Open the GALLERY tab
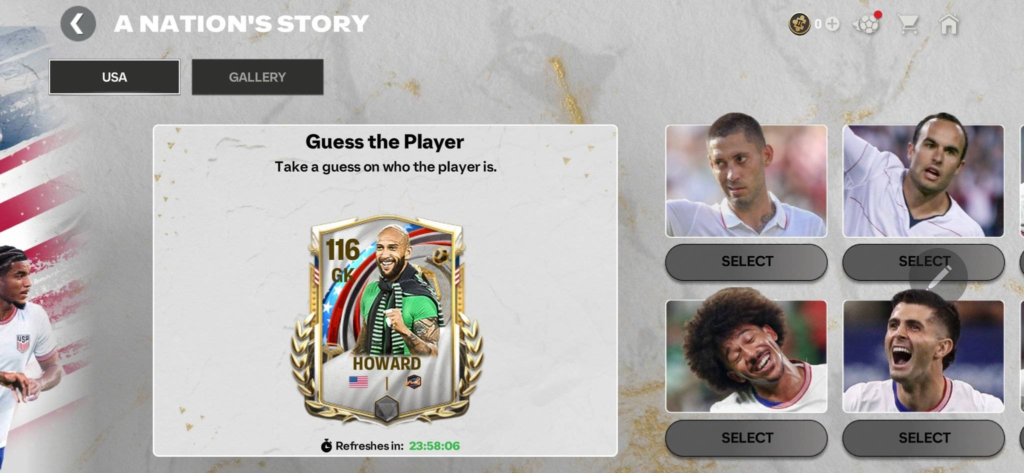The width and height of the screenshot is (1024, 473). point(257,77)
